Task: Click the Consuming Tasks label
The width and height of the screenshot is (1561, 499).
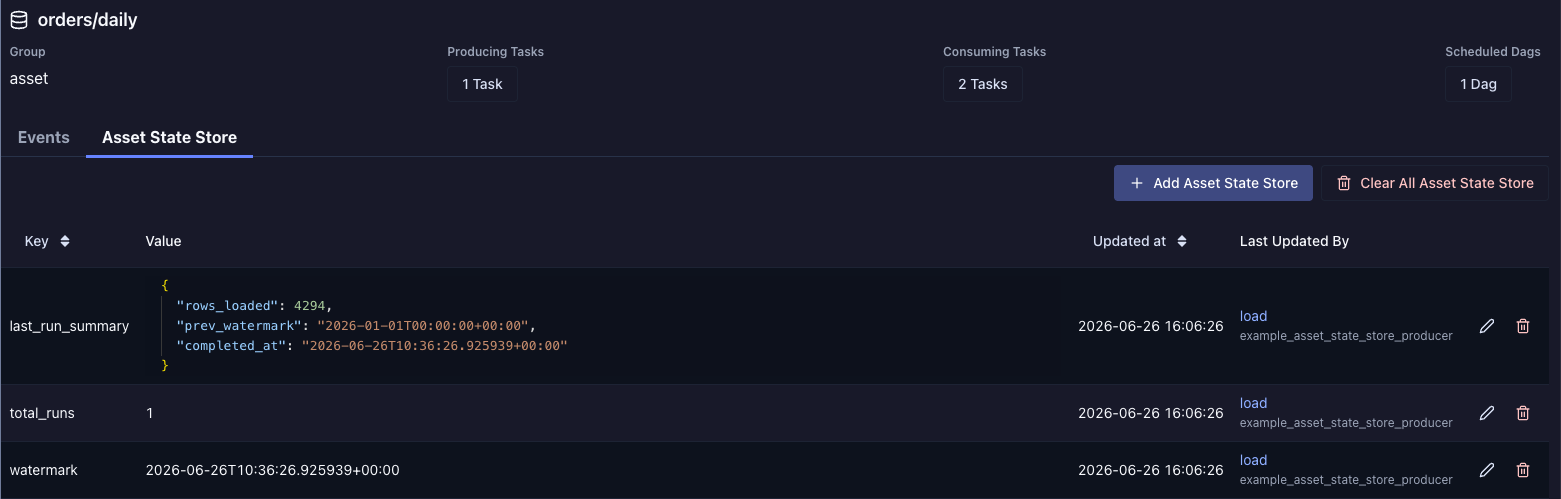Action: (994, 51)
